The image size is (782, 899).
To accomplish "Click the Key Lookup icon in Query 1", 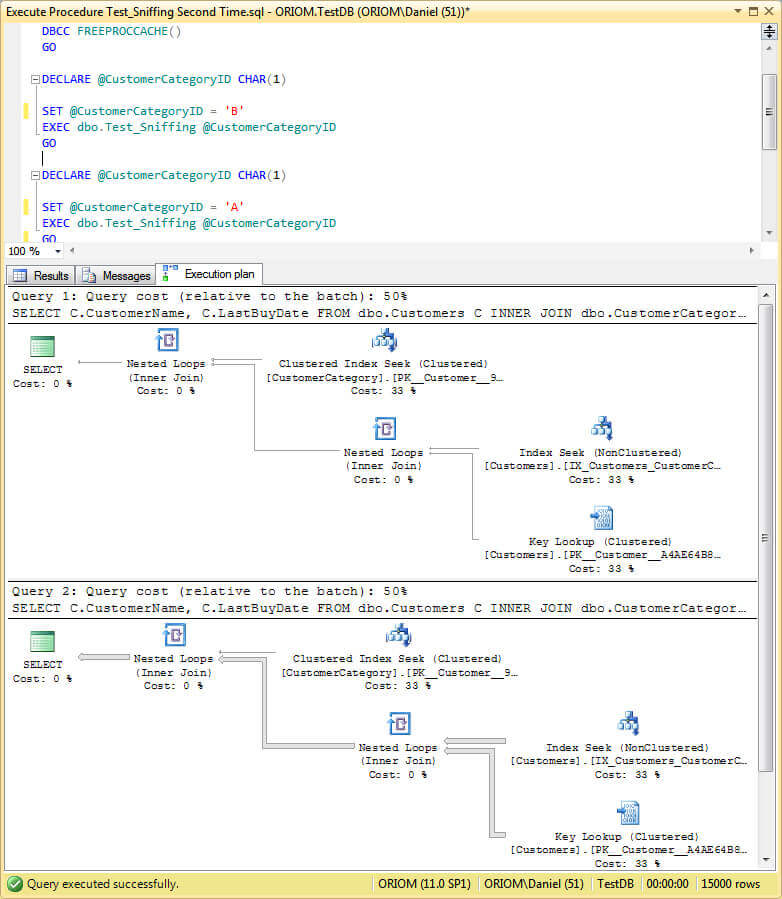I will click(x=601, y=518).
